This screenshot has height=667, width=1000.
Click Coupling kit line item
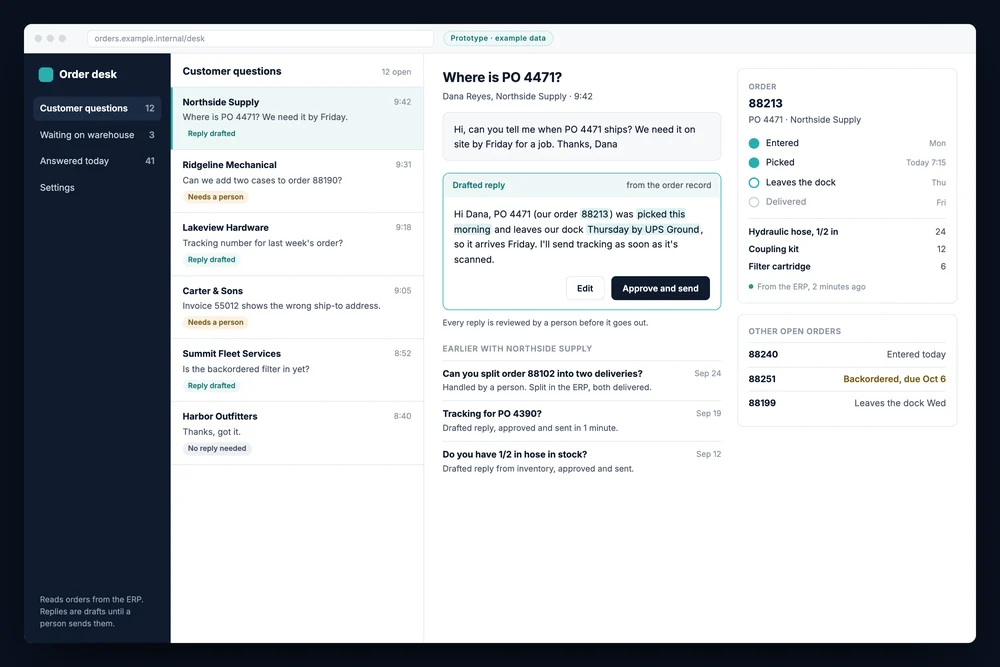tap(847, 249)
